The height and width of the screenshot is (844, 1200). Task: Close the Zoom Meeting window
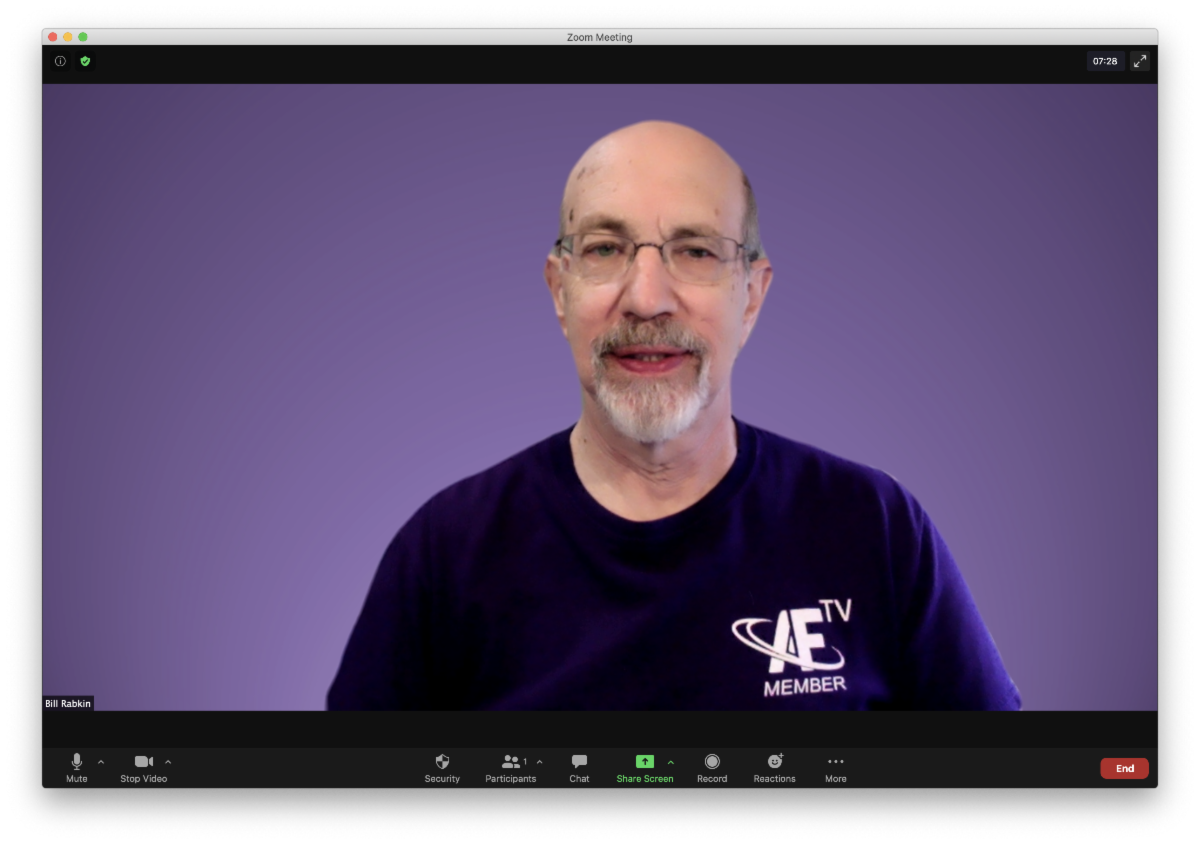tap(53, 37)
